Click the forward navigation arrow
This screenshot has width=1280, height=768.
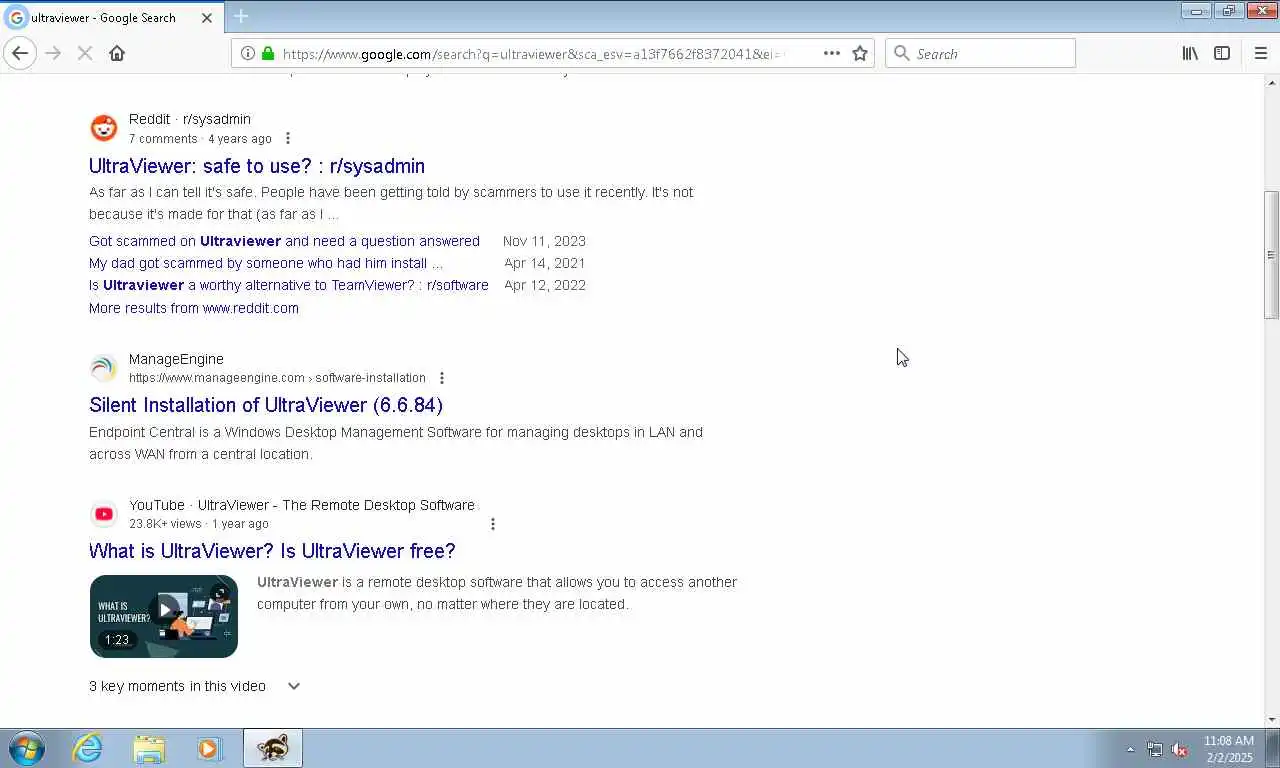pyautogui.click(x=53, y=53)
